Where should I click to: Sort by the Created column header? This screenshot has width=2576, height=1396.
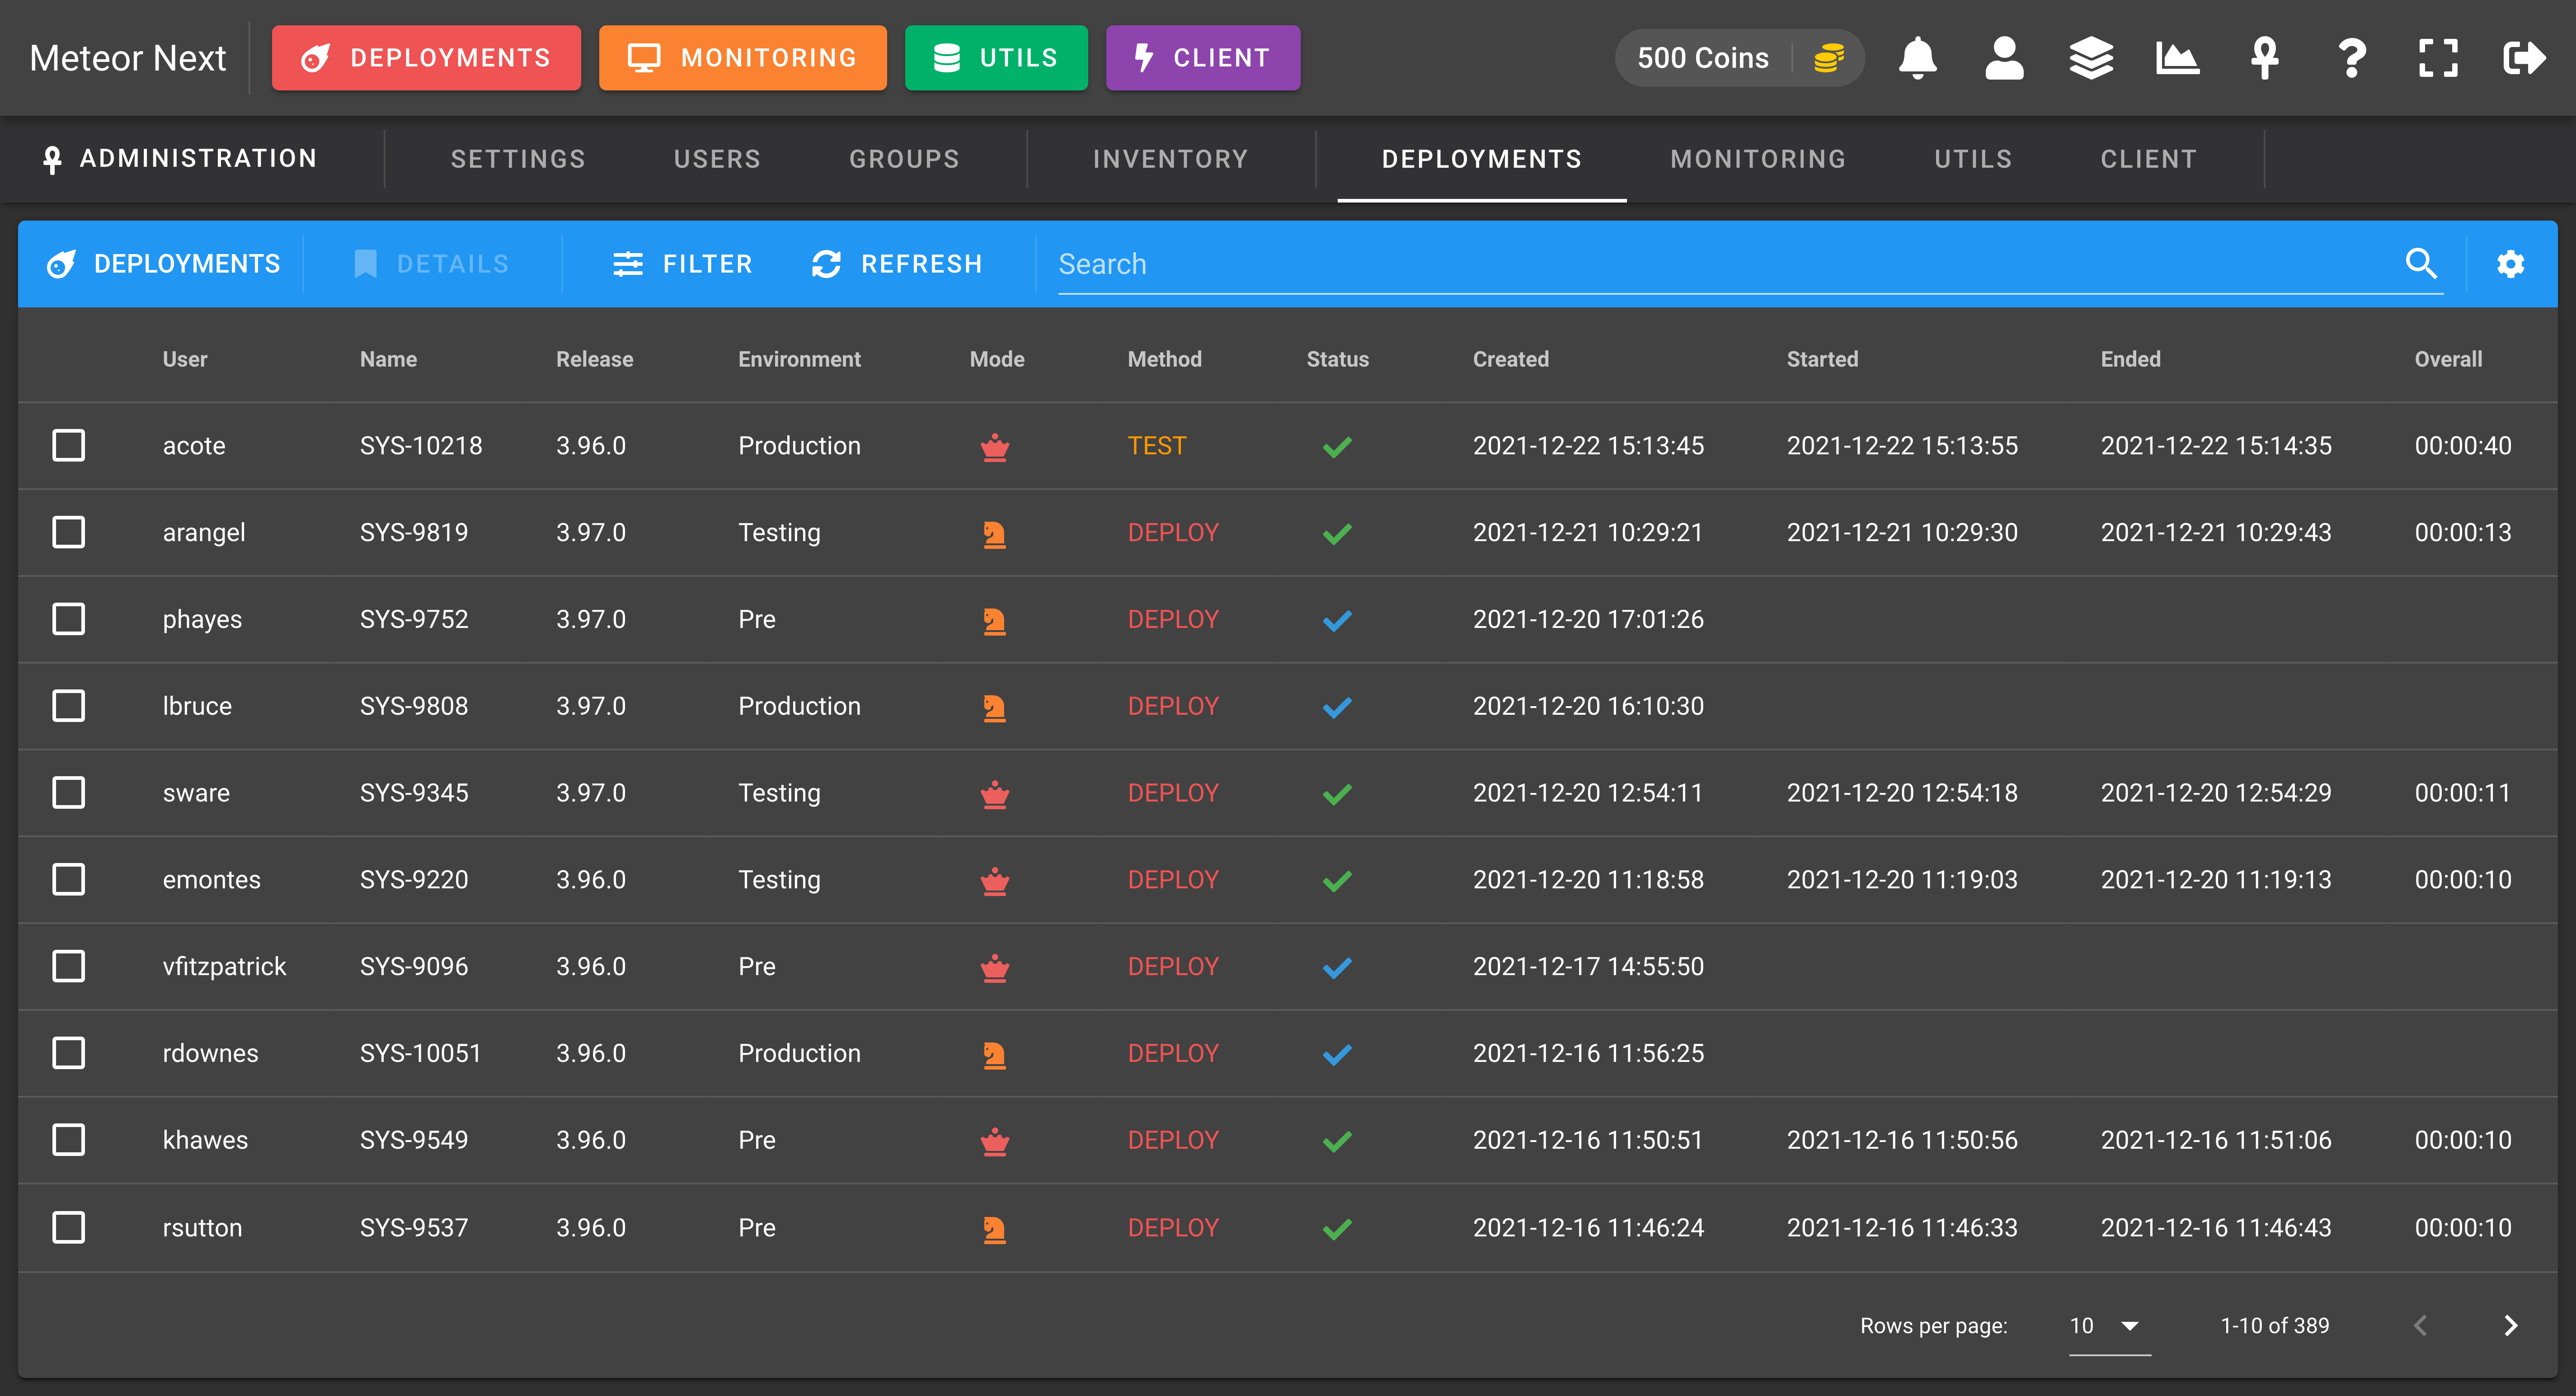(x=1510, y=359)
